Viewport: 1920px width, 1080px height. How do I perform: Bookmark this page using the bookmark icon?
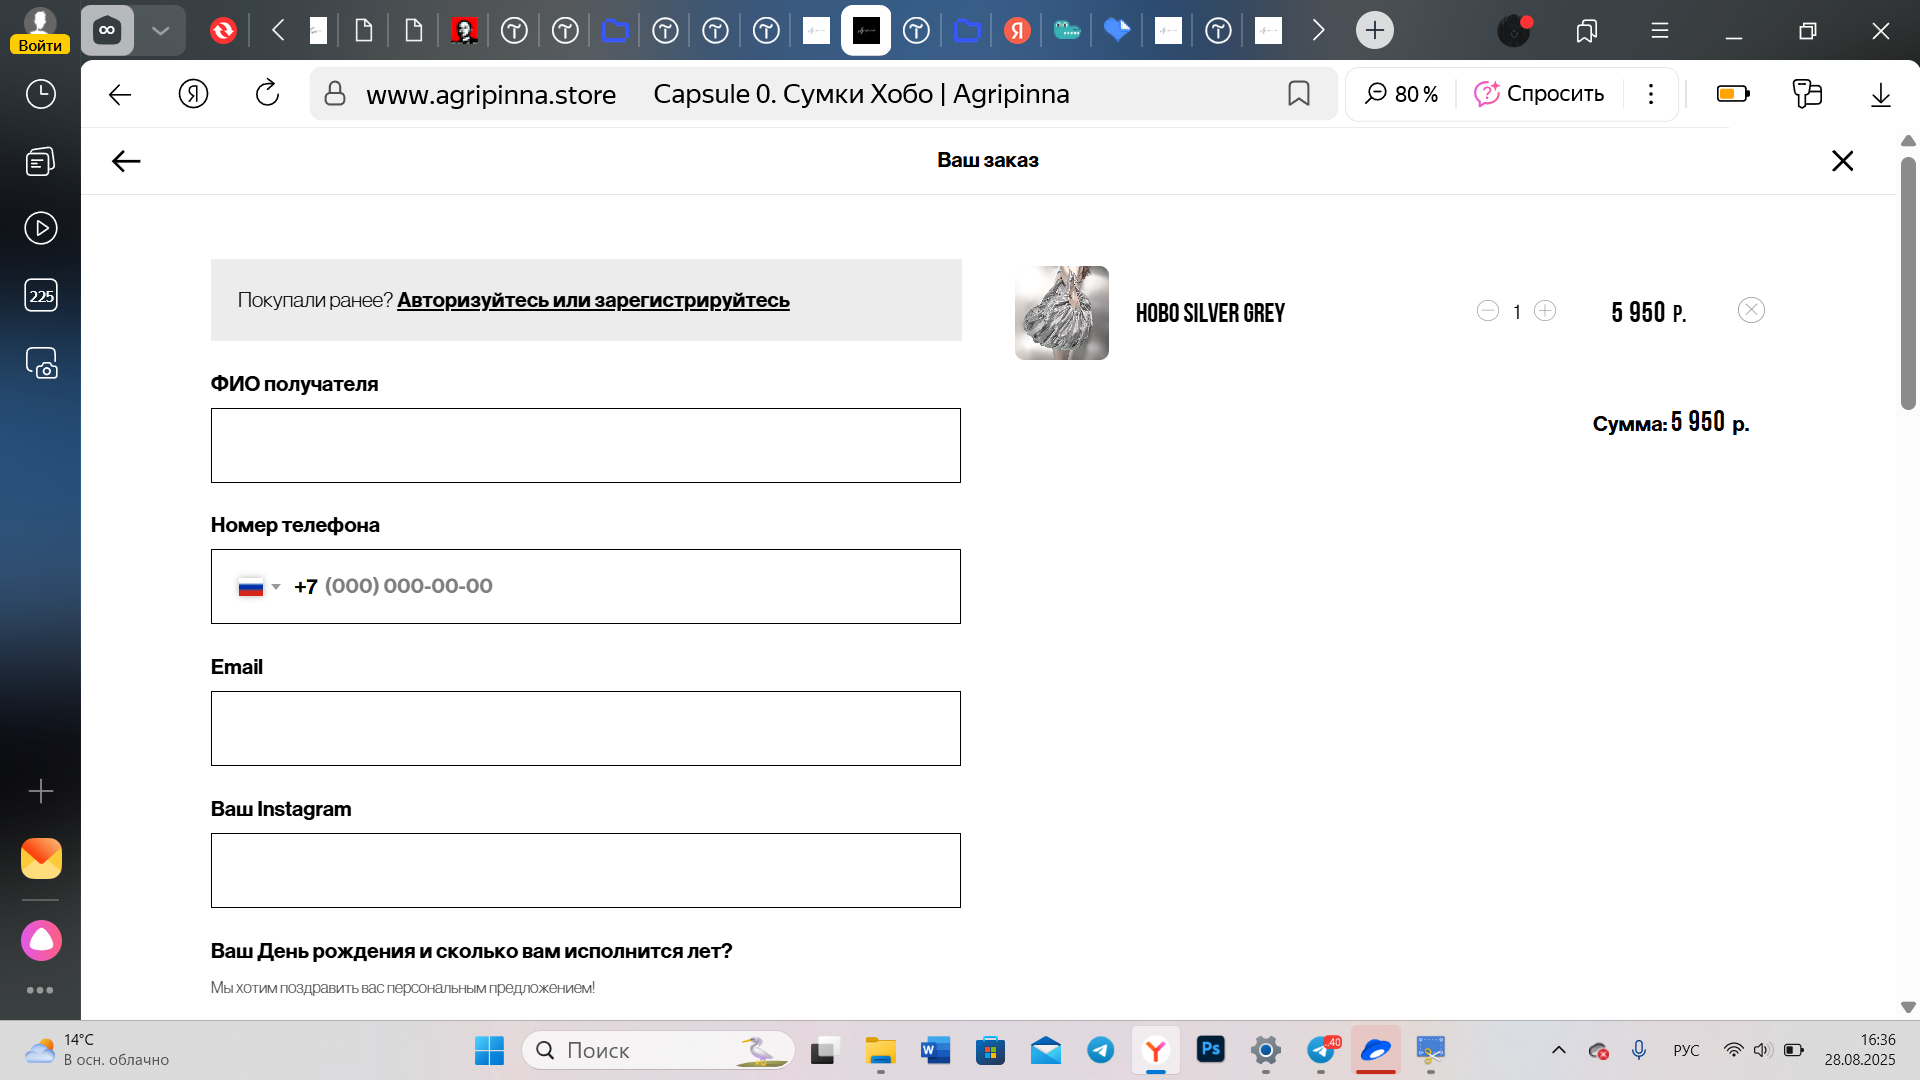[1298, 94]
